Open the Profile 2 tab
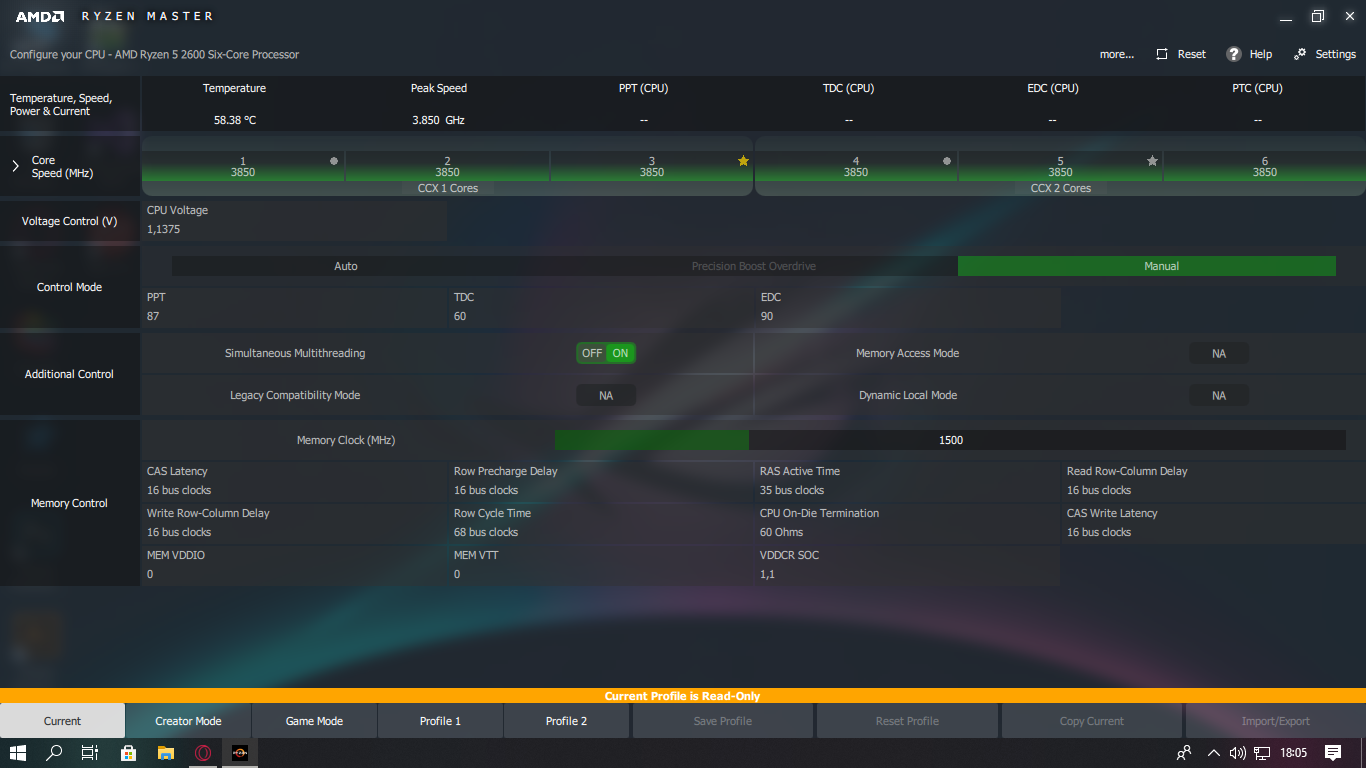 point(566,721)
